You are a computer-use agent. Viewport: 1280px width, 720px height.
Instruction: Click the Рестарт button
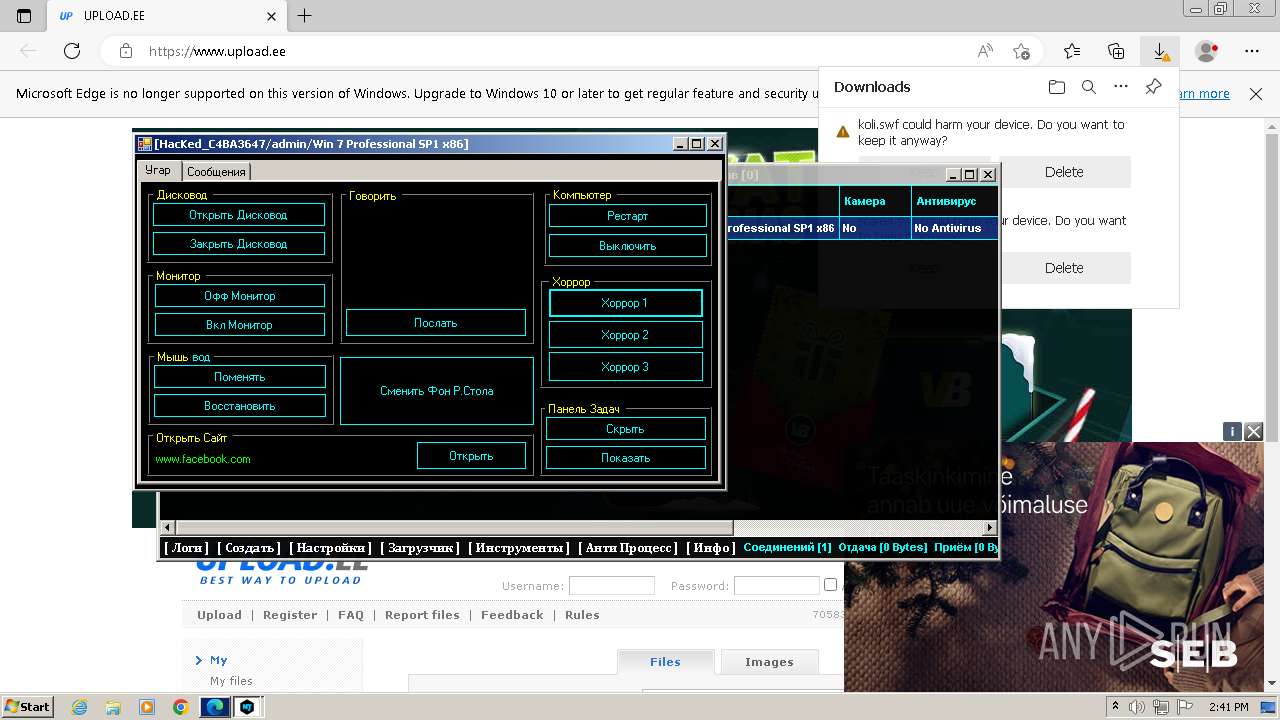coord(628,216)
